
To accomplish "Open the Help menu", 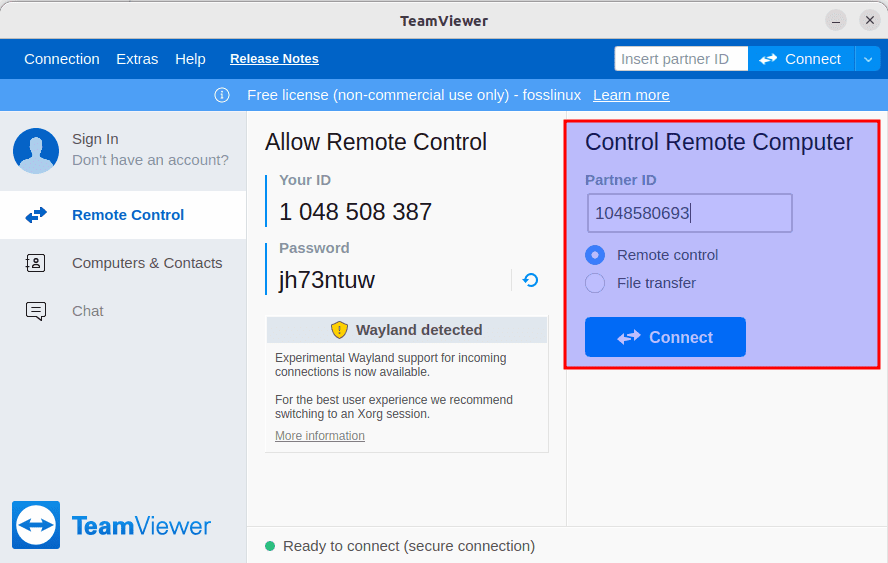I will coord(190,59).
